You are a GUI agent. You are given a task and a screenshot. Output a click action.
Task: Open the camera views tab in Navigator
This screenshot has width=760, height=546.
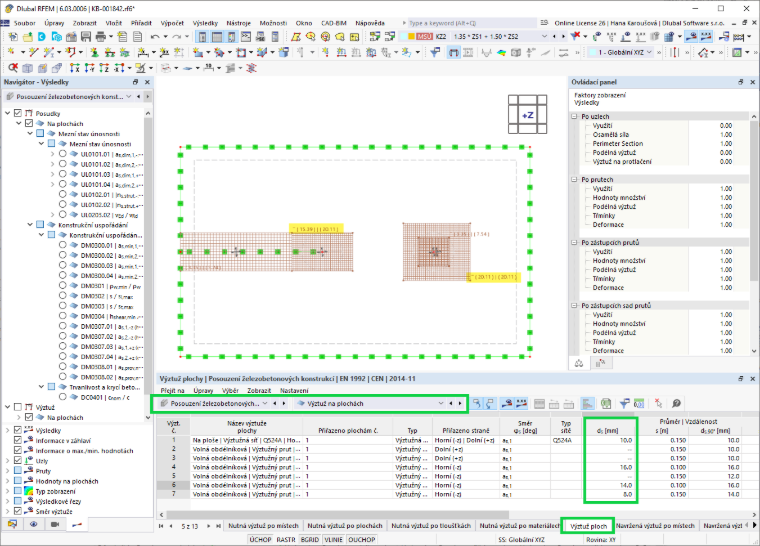(x=55, y=524)
